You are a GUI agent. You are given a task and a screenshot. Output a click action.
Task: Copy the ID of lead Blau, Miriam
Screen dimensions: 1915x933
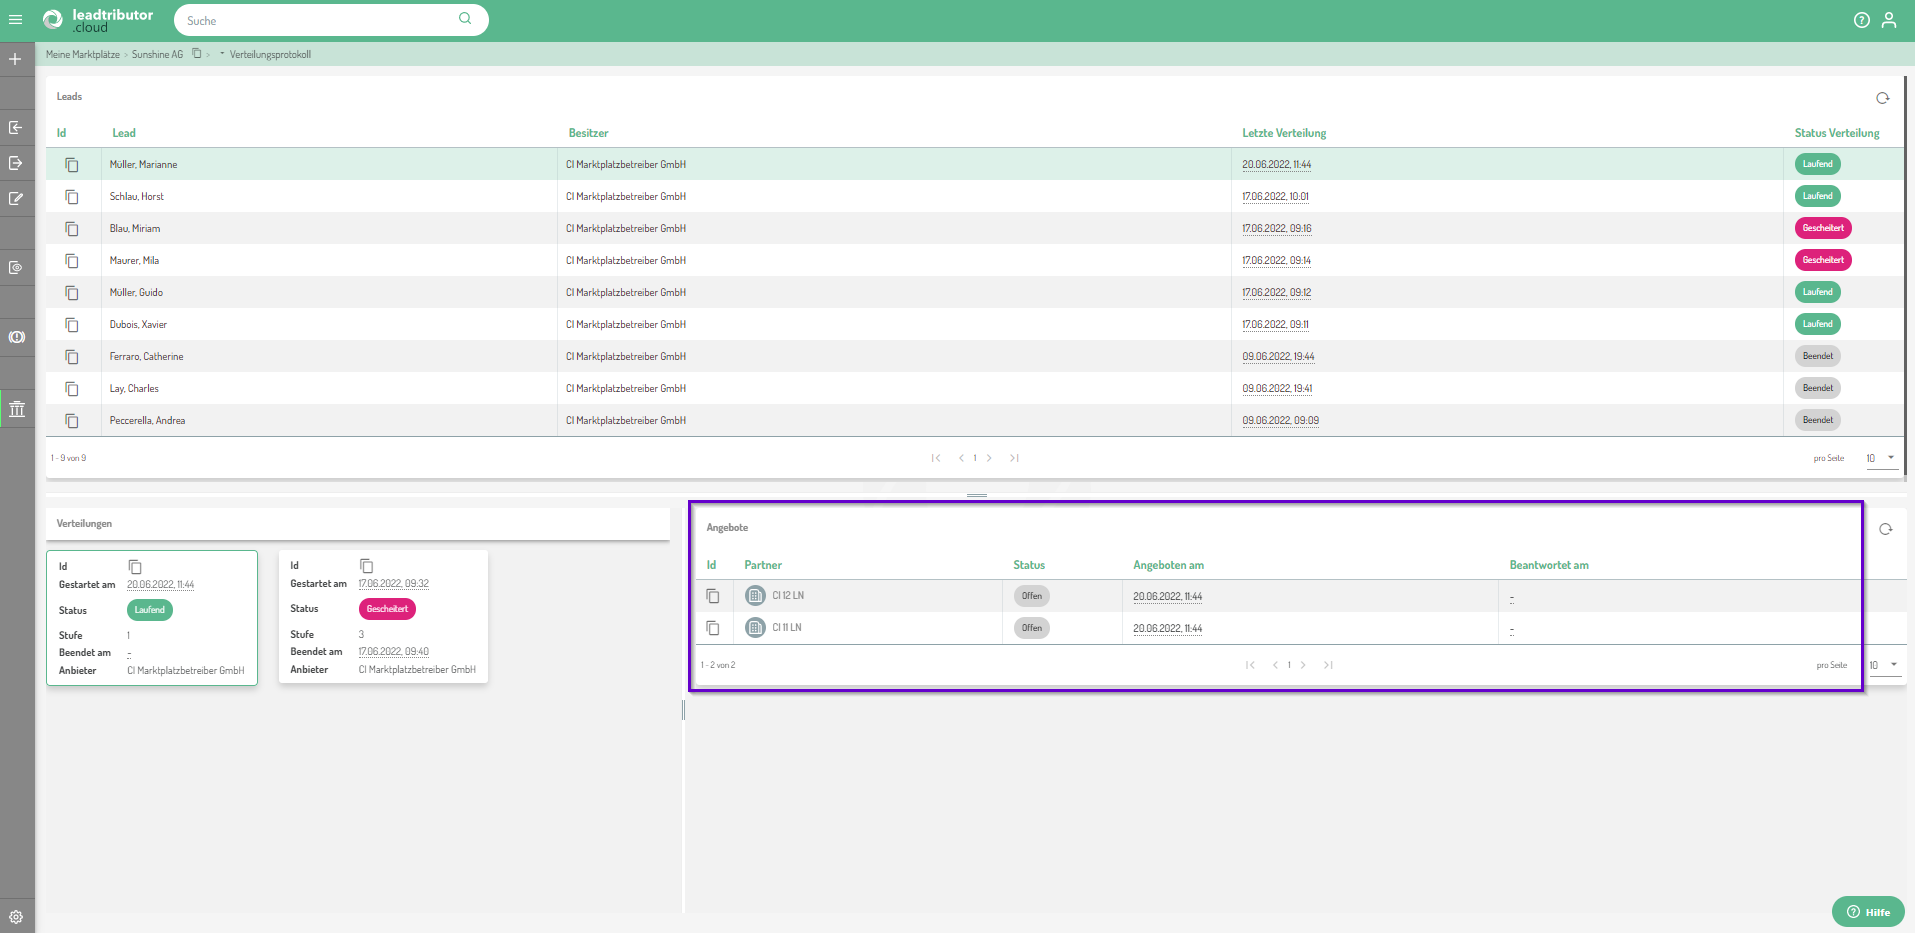tap(72, 229)
